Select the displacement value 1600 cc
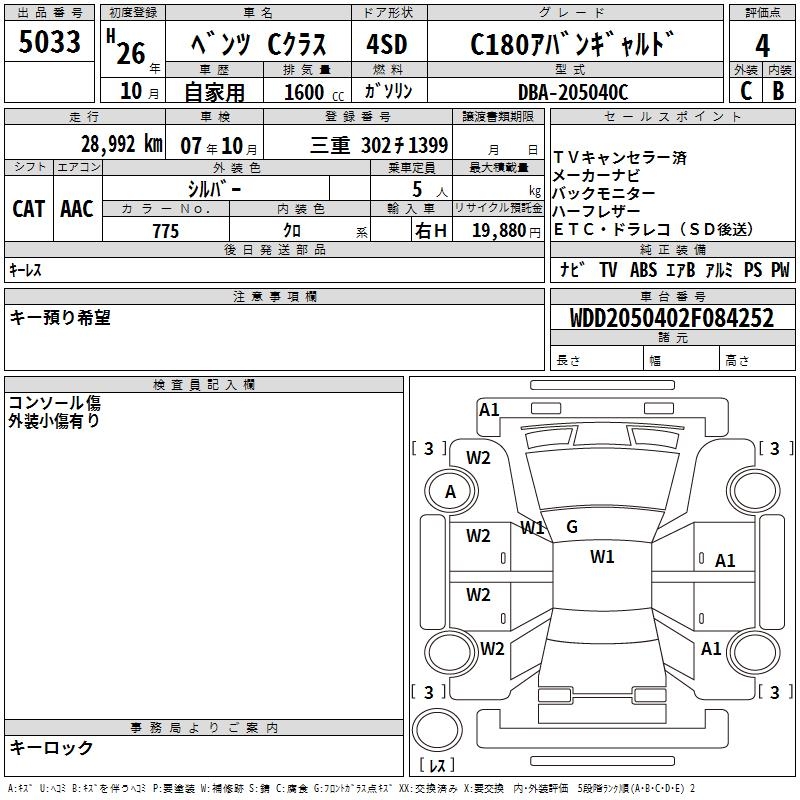800x800 pixels. point(314,92)
